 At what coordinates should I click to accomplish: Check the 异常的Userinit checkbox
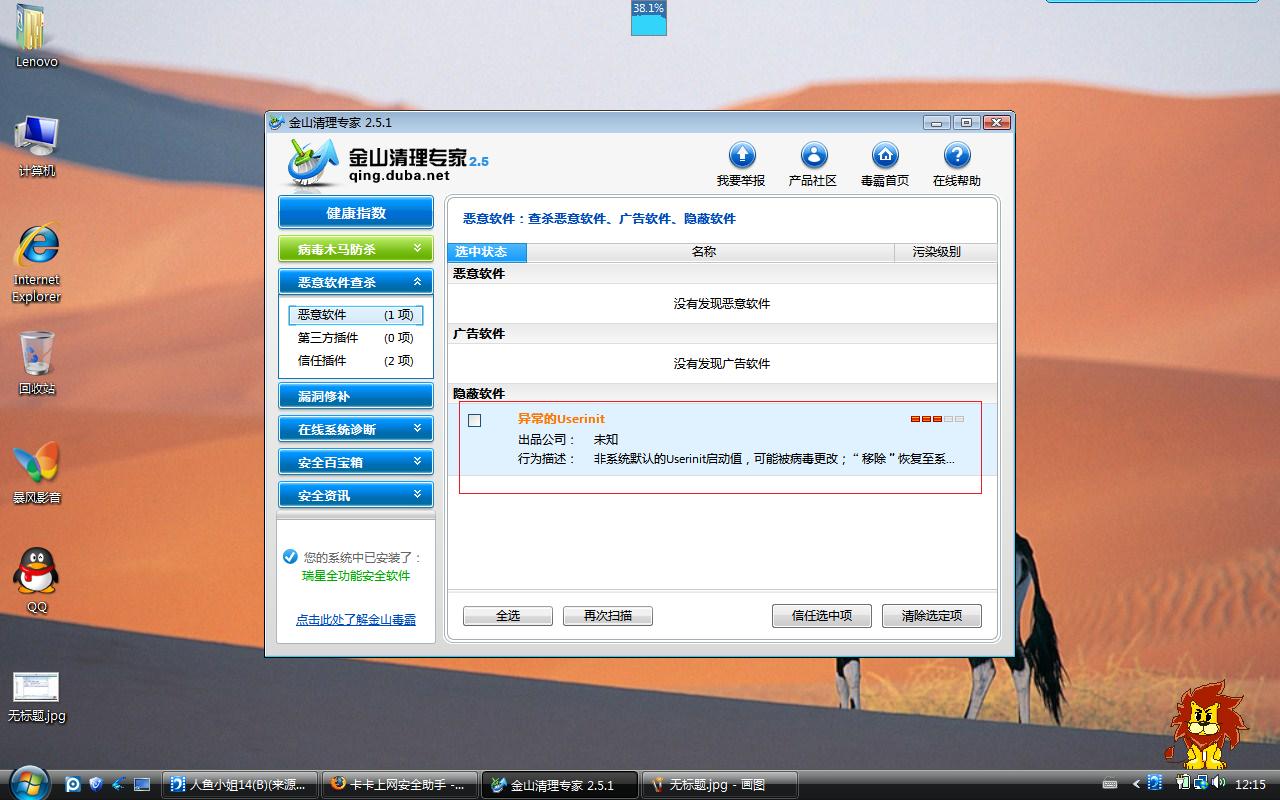pos(475,420)
